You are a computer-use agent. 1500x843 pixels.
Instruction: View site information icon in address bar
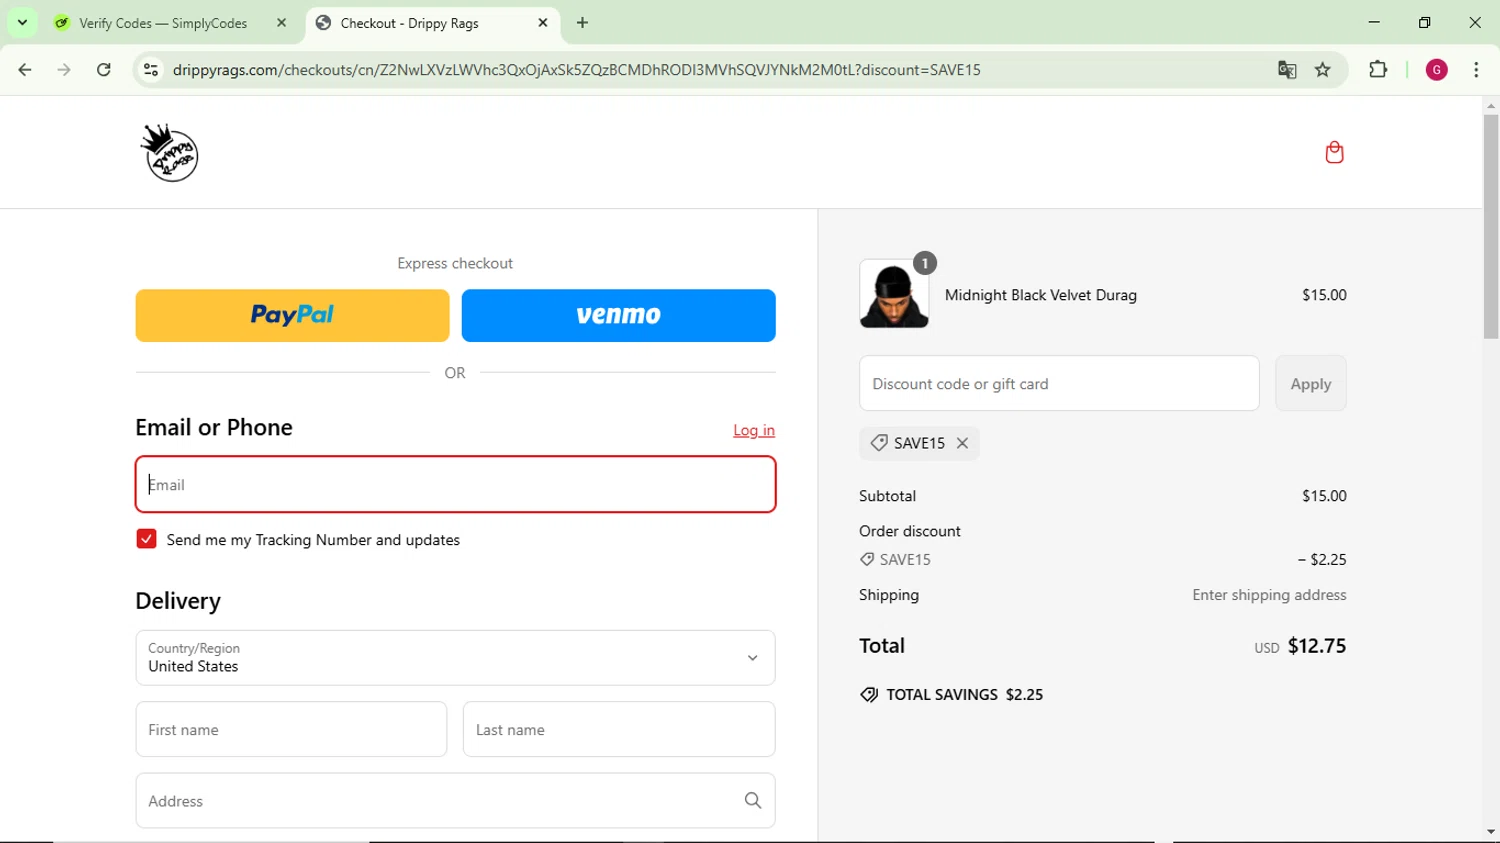(x=151, y=70)
